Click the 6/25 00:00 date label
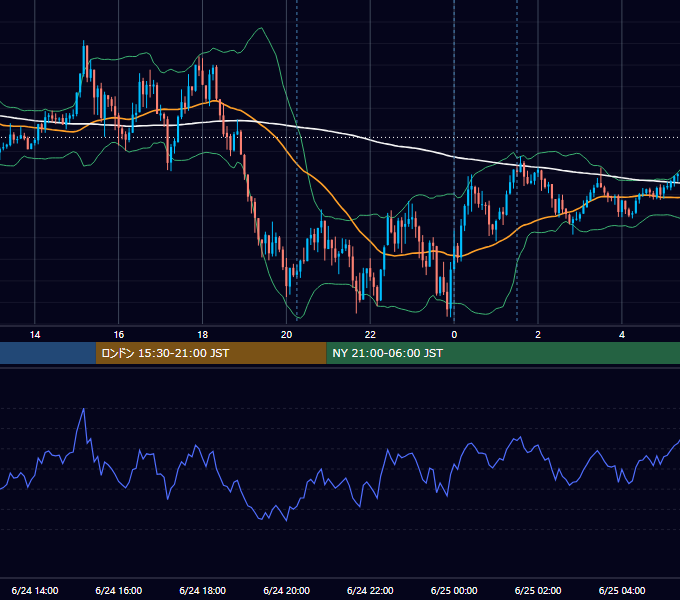The image size is (680, 600). [454, 590]
